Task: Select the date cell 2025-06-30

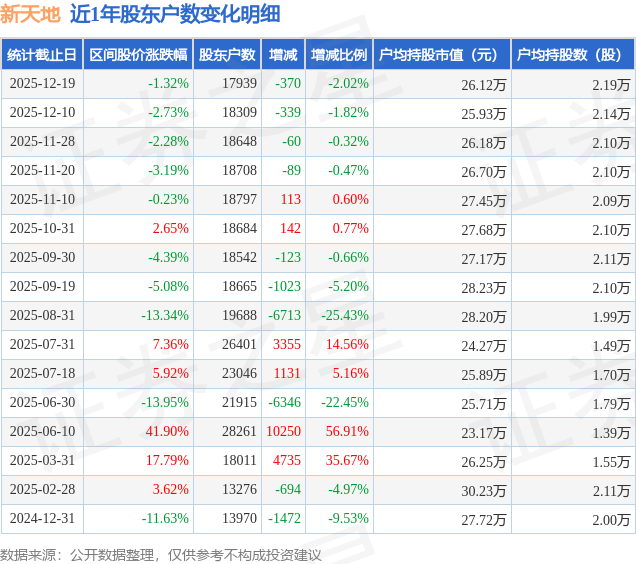Action: (x=43, y=403)
